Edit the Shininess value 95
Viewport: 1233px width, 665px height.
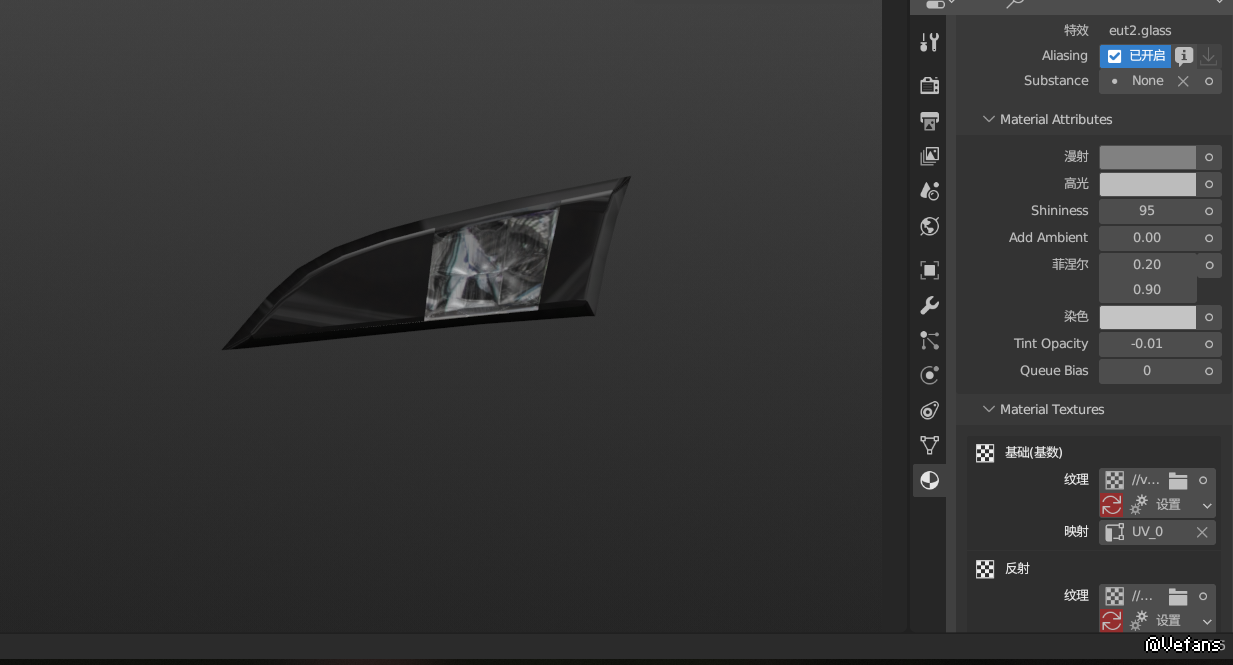[1148, 211]
